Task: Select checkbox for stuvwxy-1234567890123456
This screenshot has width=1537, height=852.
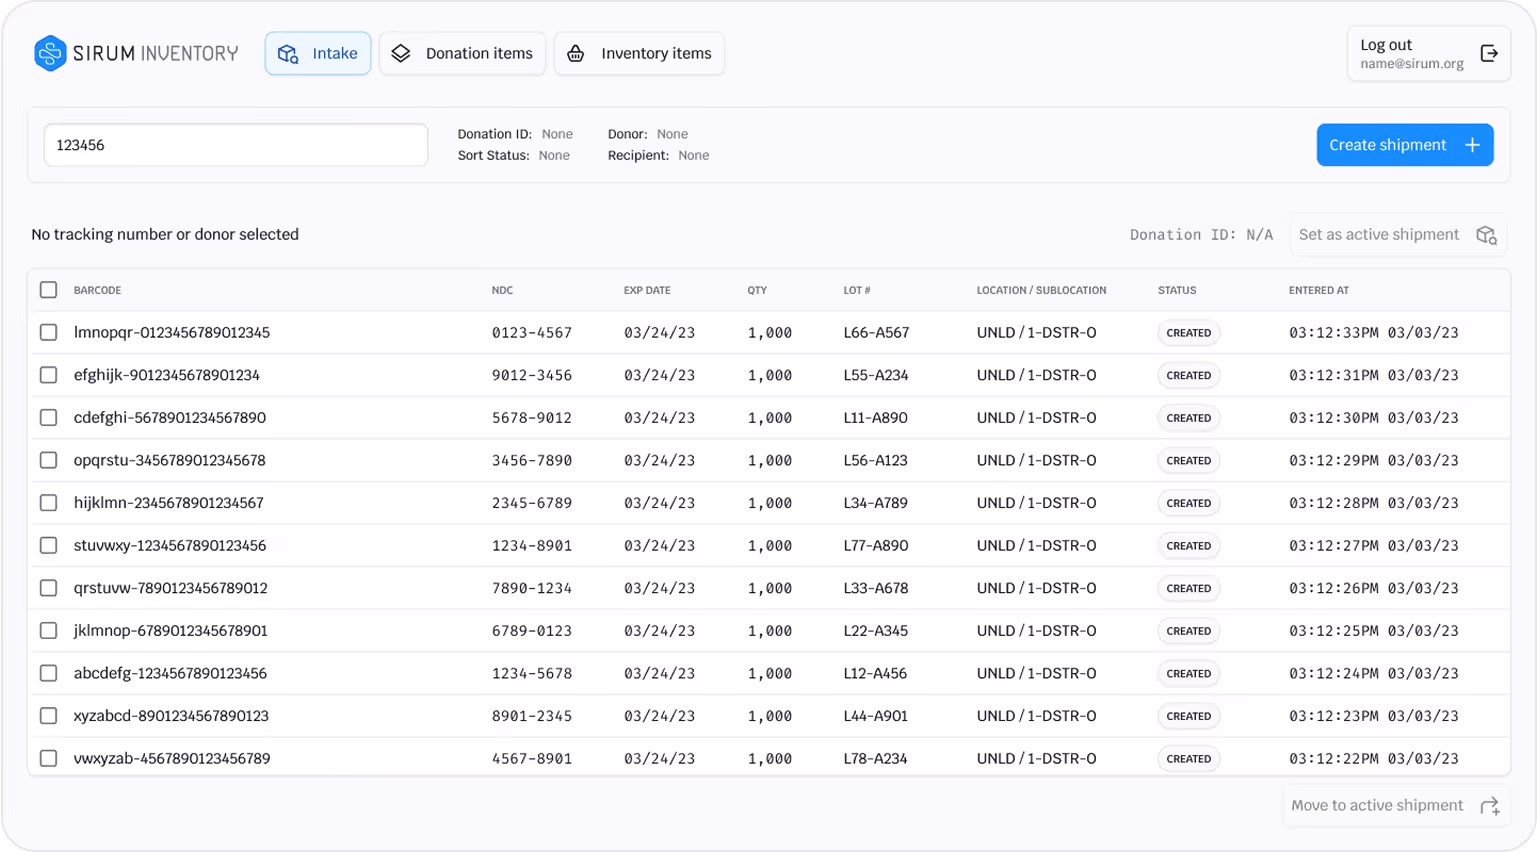Action: [48, 545]
